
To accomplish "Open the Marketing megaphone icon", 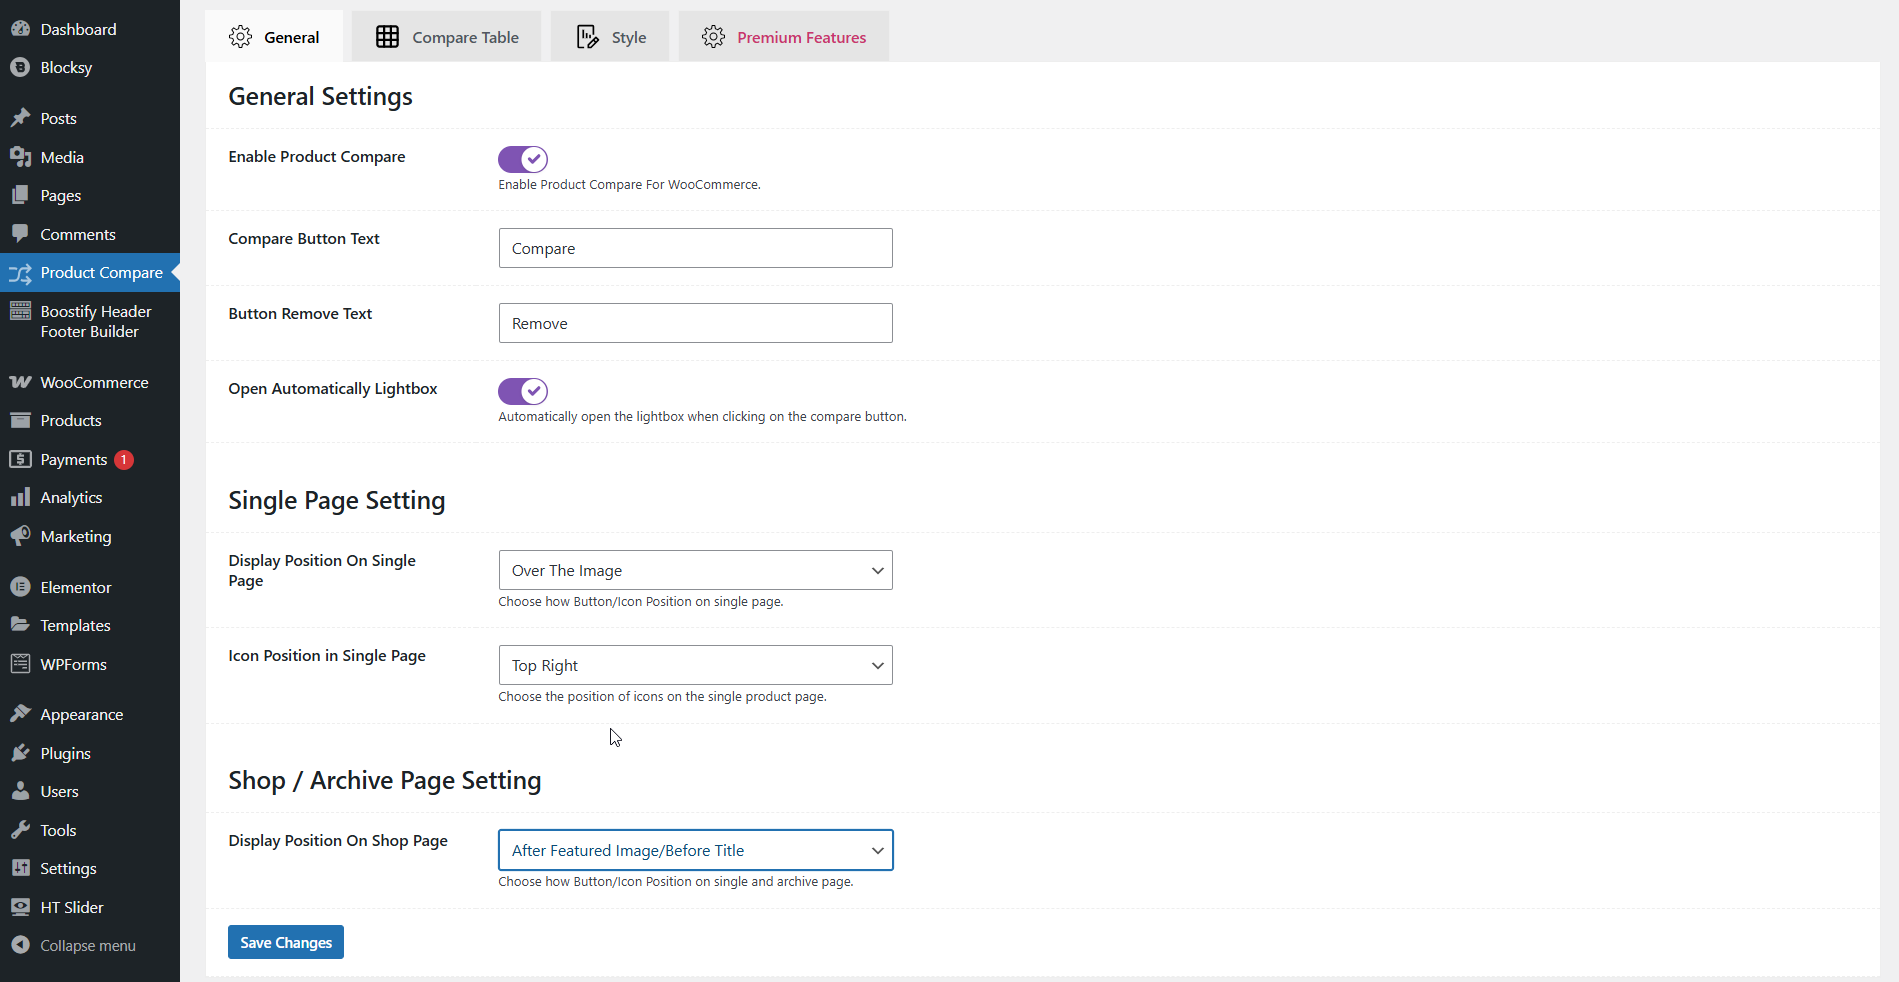I will tap(20, 536).
